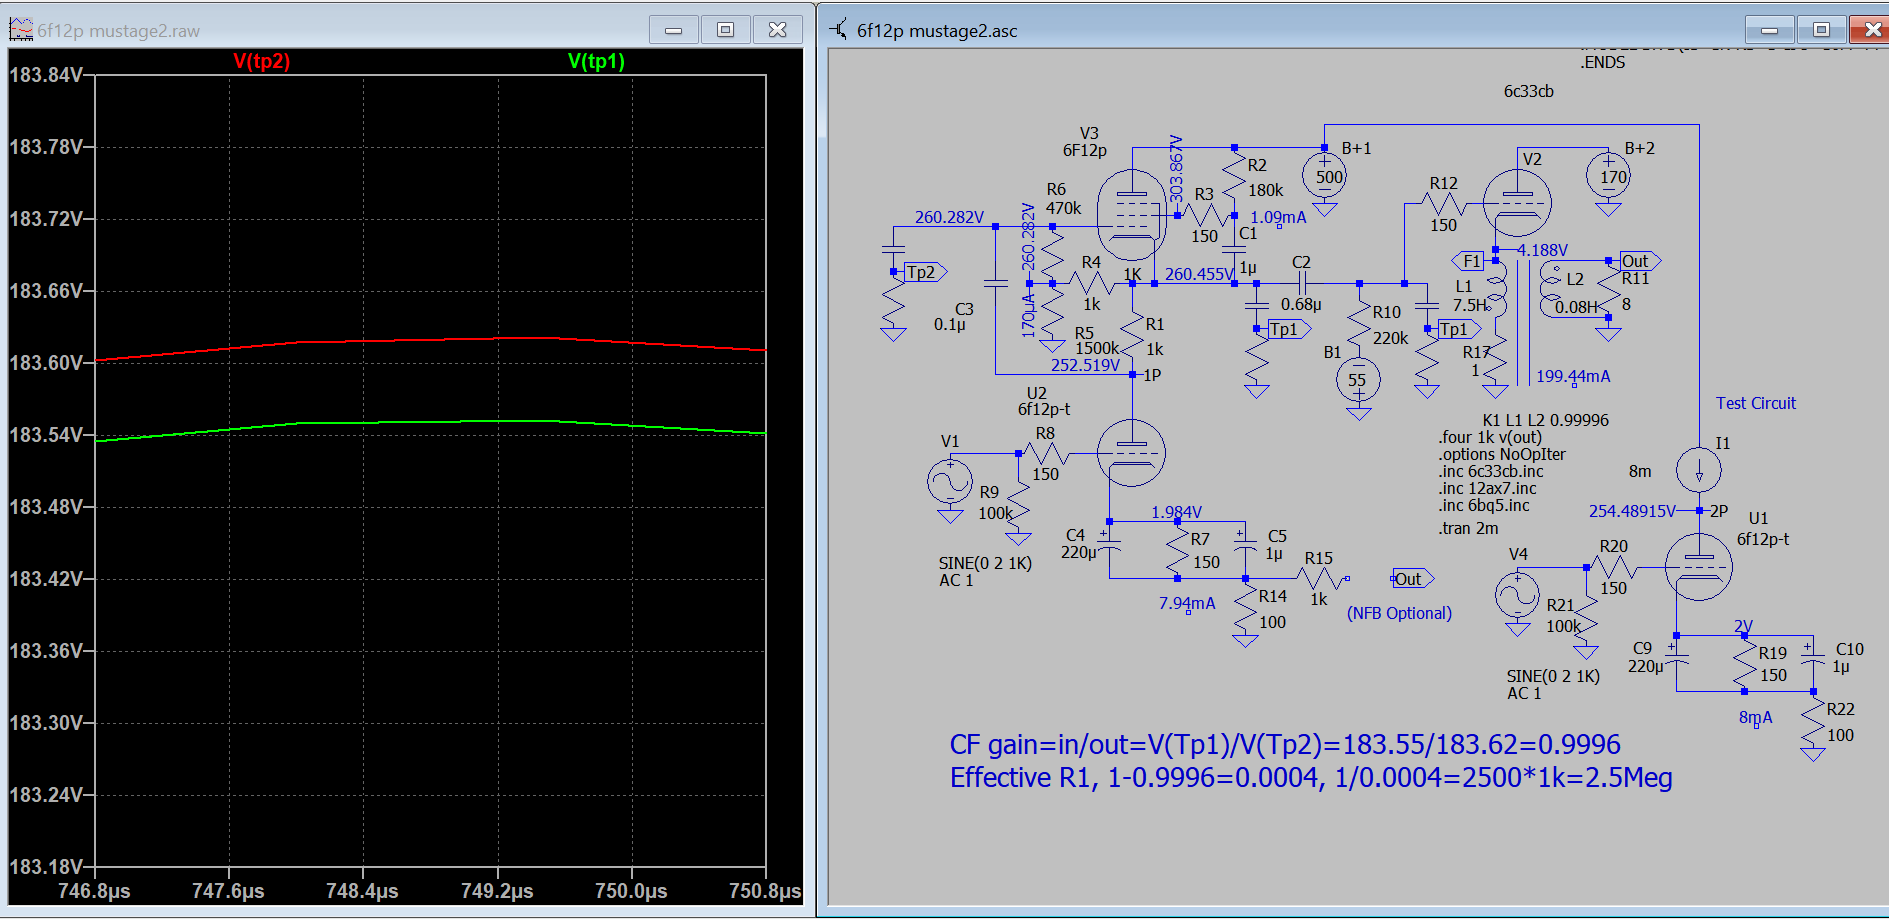Click the 199.44mA current label

point(1573,377)
